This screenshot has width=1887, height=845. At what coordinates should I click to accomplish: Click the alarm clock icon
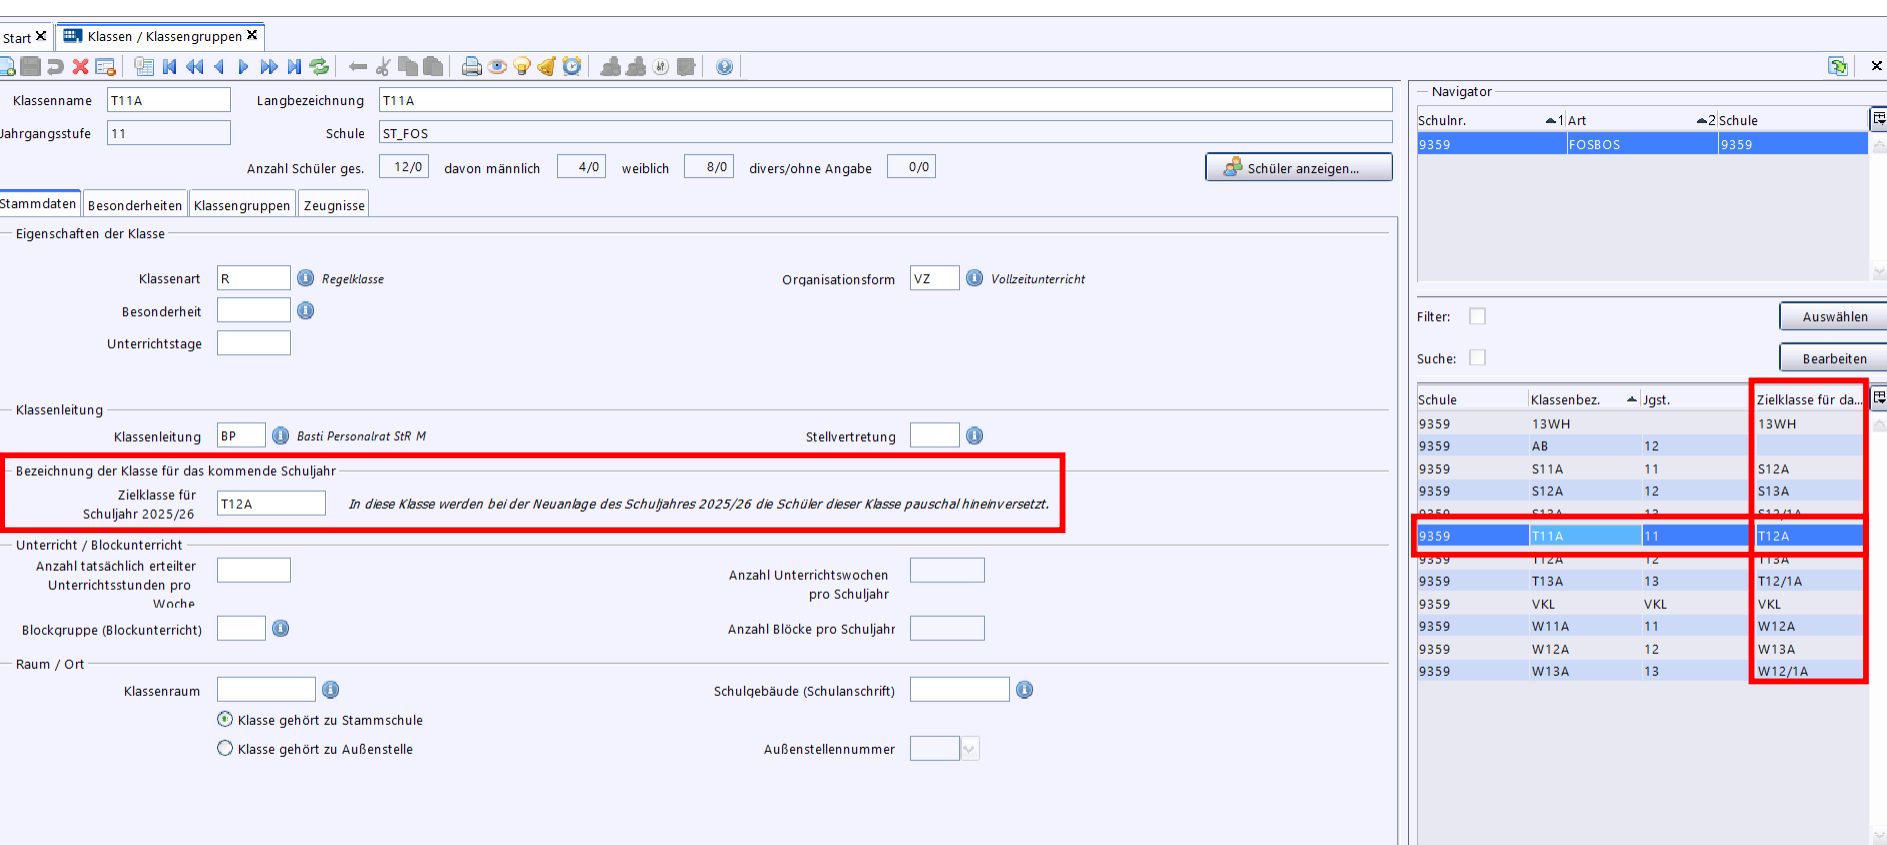pos(572,67)
